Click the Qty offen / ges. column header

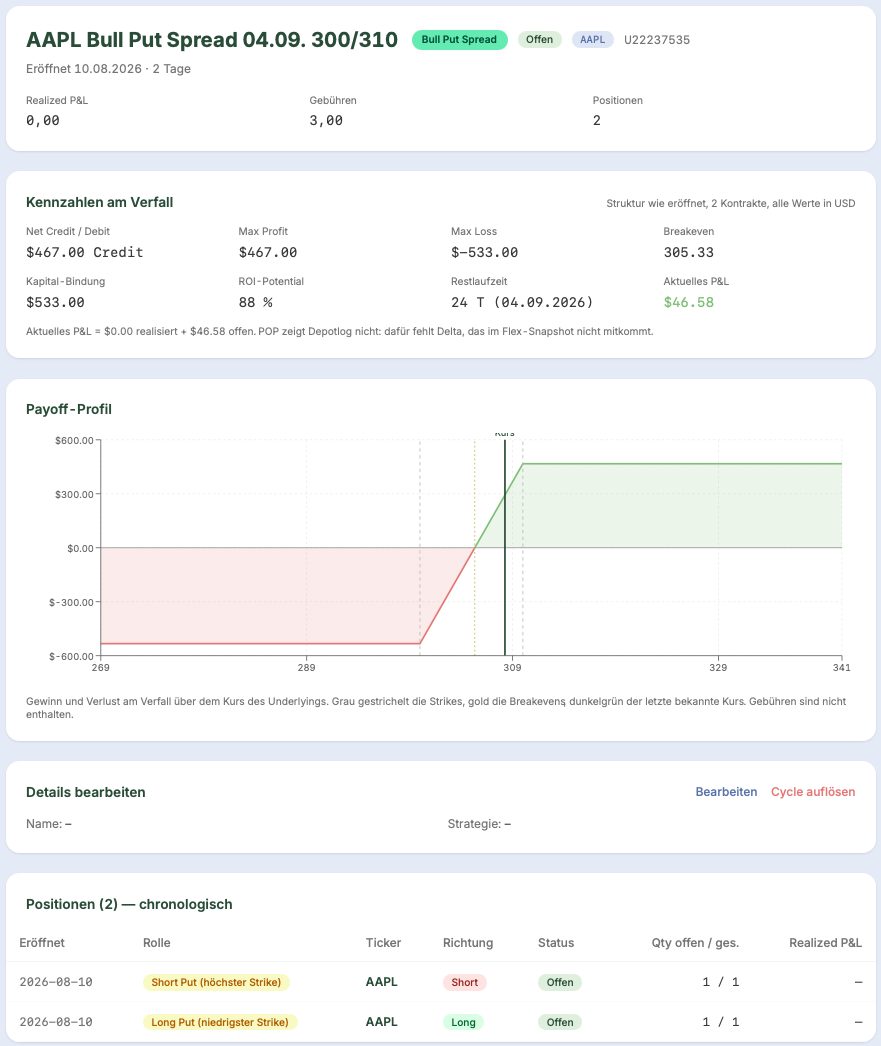point(695,943)
